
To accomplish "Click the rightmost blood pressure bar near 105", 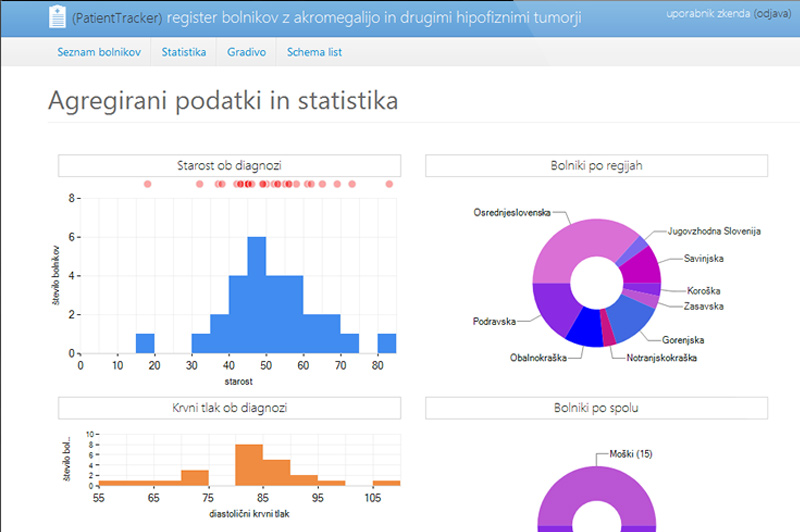I will pos(386,483).
